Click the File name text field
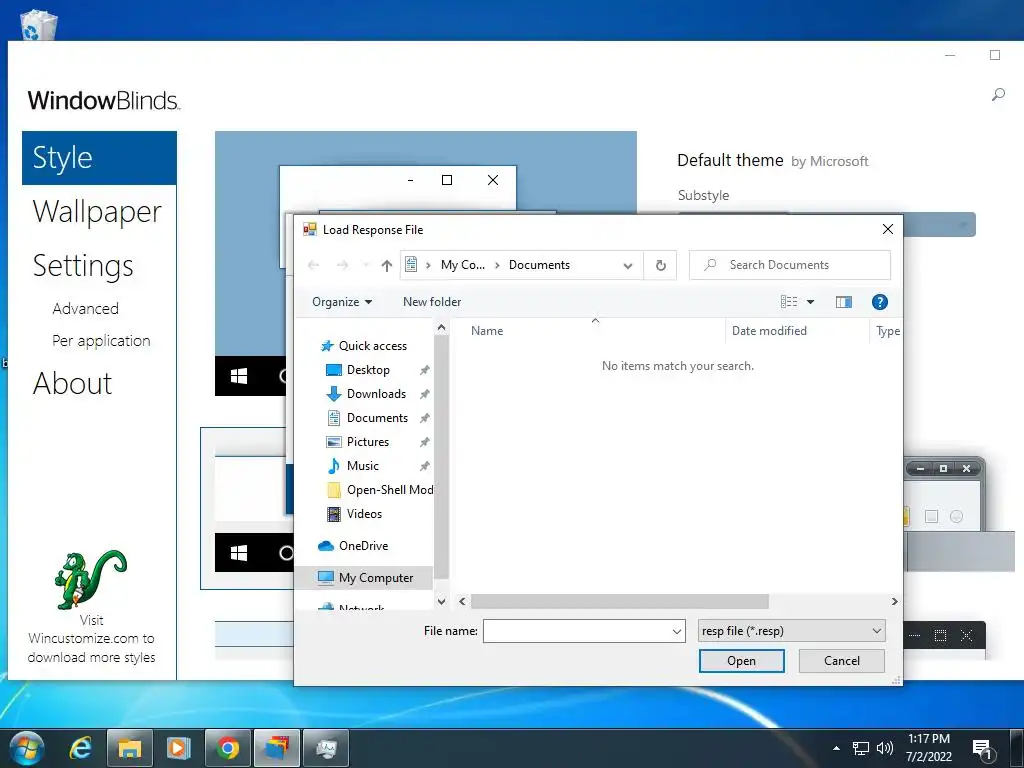 pos(577,631)
